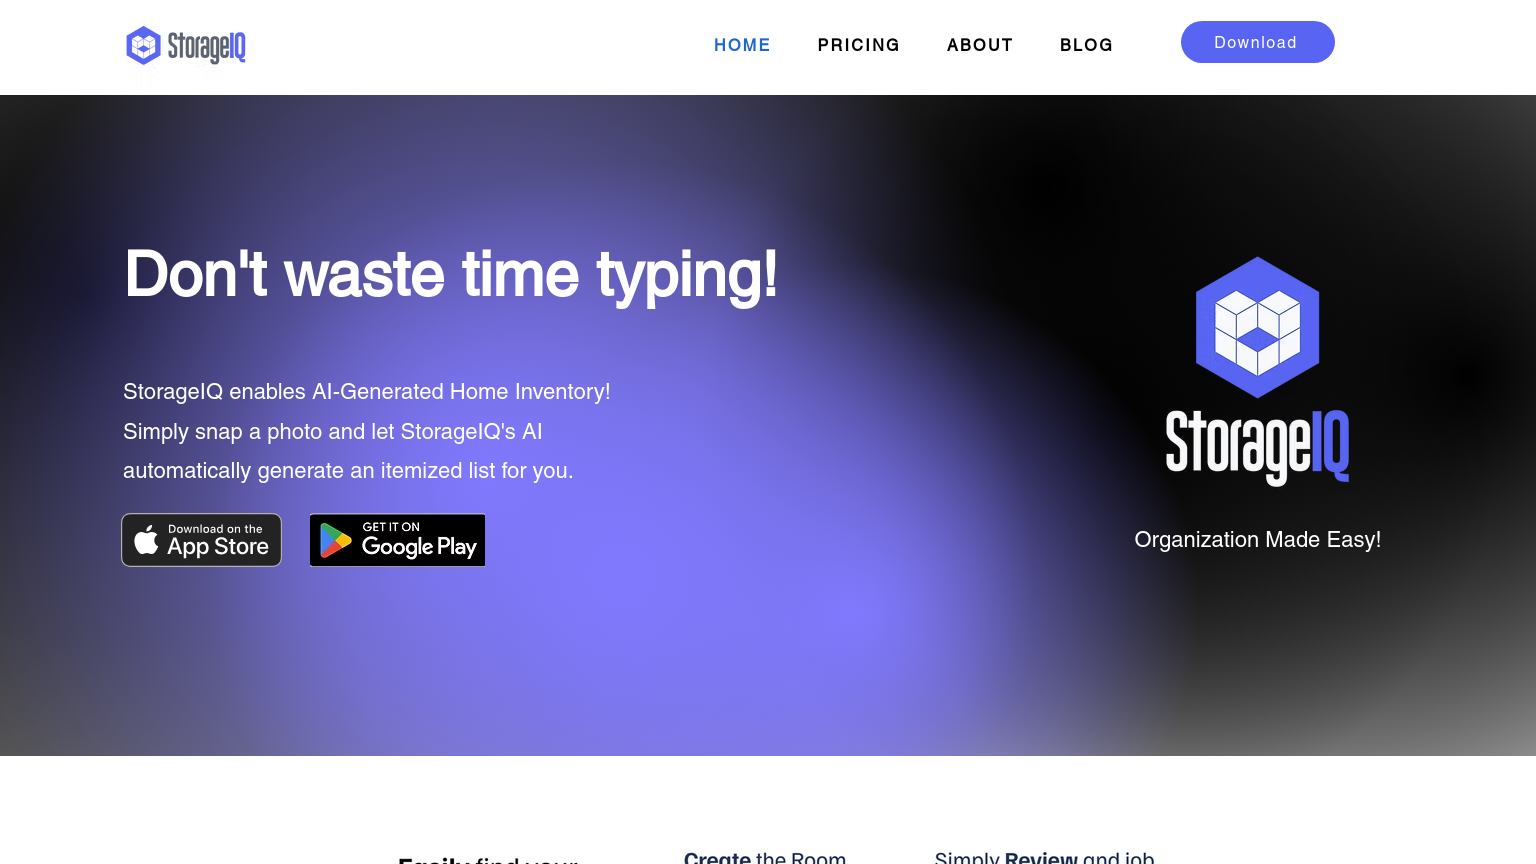Click the AI-Generated Home Inventory description text
The image size is (1536, 864).
point(367,431)
